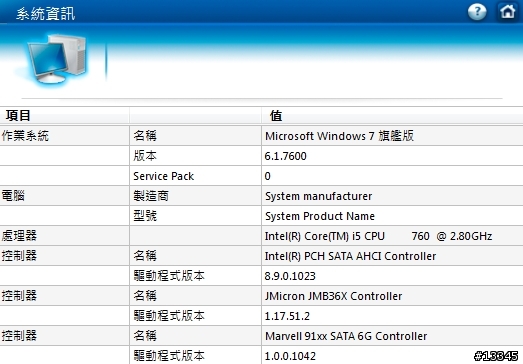This screenshot has width=523, height=364.
Task: Select the Service Pack value 0
Action: pos(268,176)
